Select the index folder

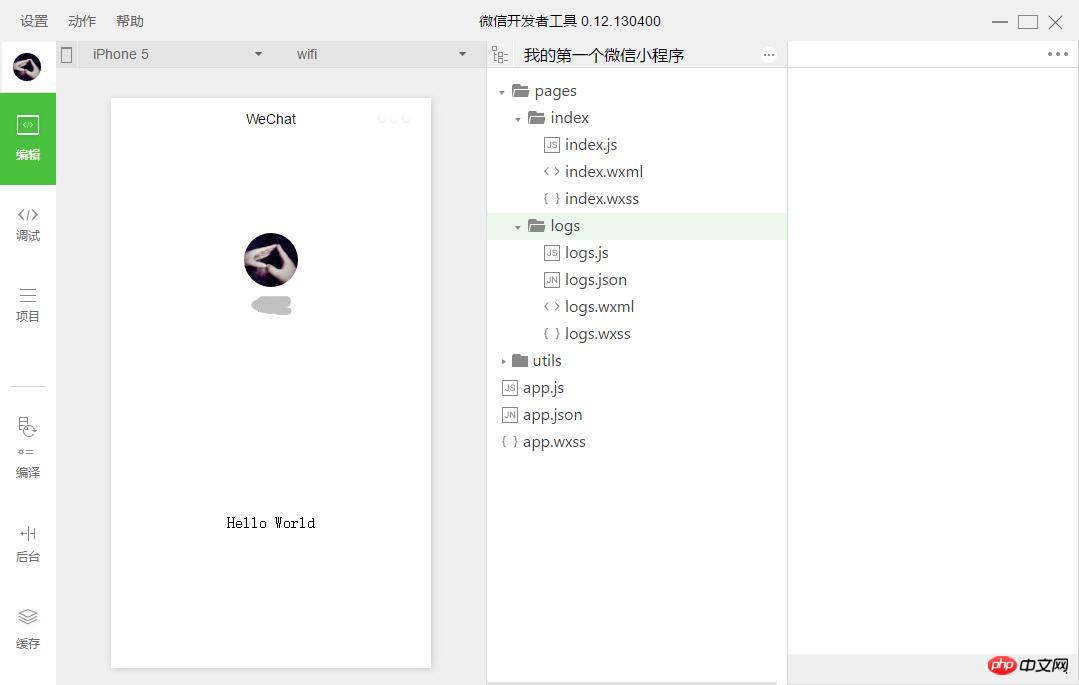(x=569, y=118)
